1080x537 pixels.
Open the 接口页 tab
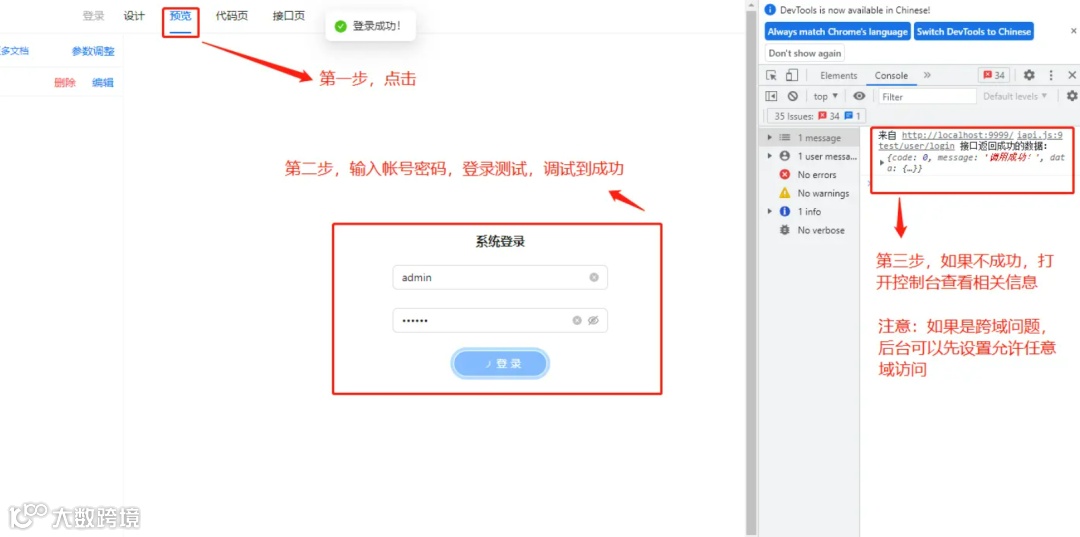(x=289, y=16)
